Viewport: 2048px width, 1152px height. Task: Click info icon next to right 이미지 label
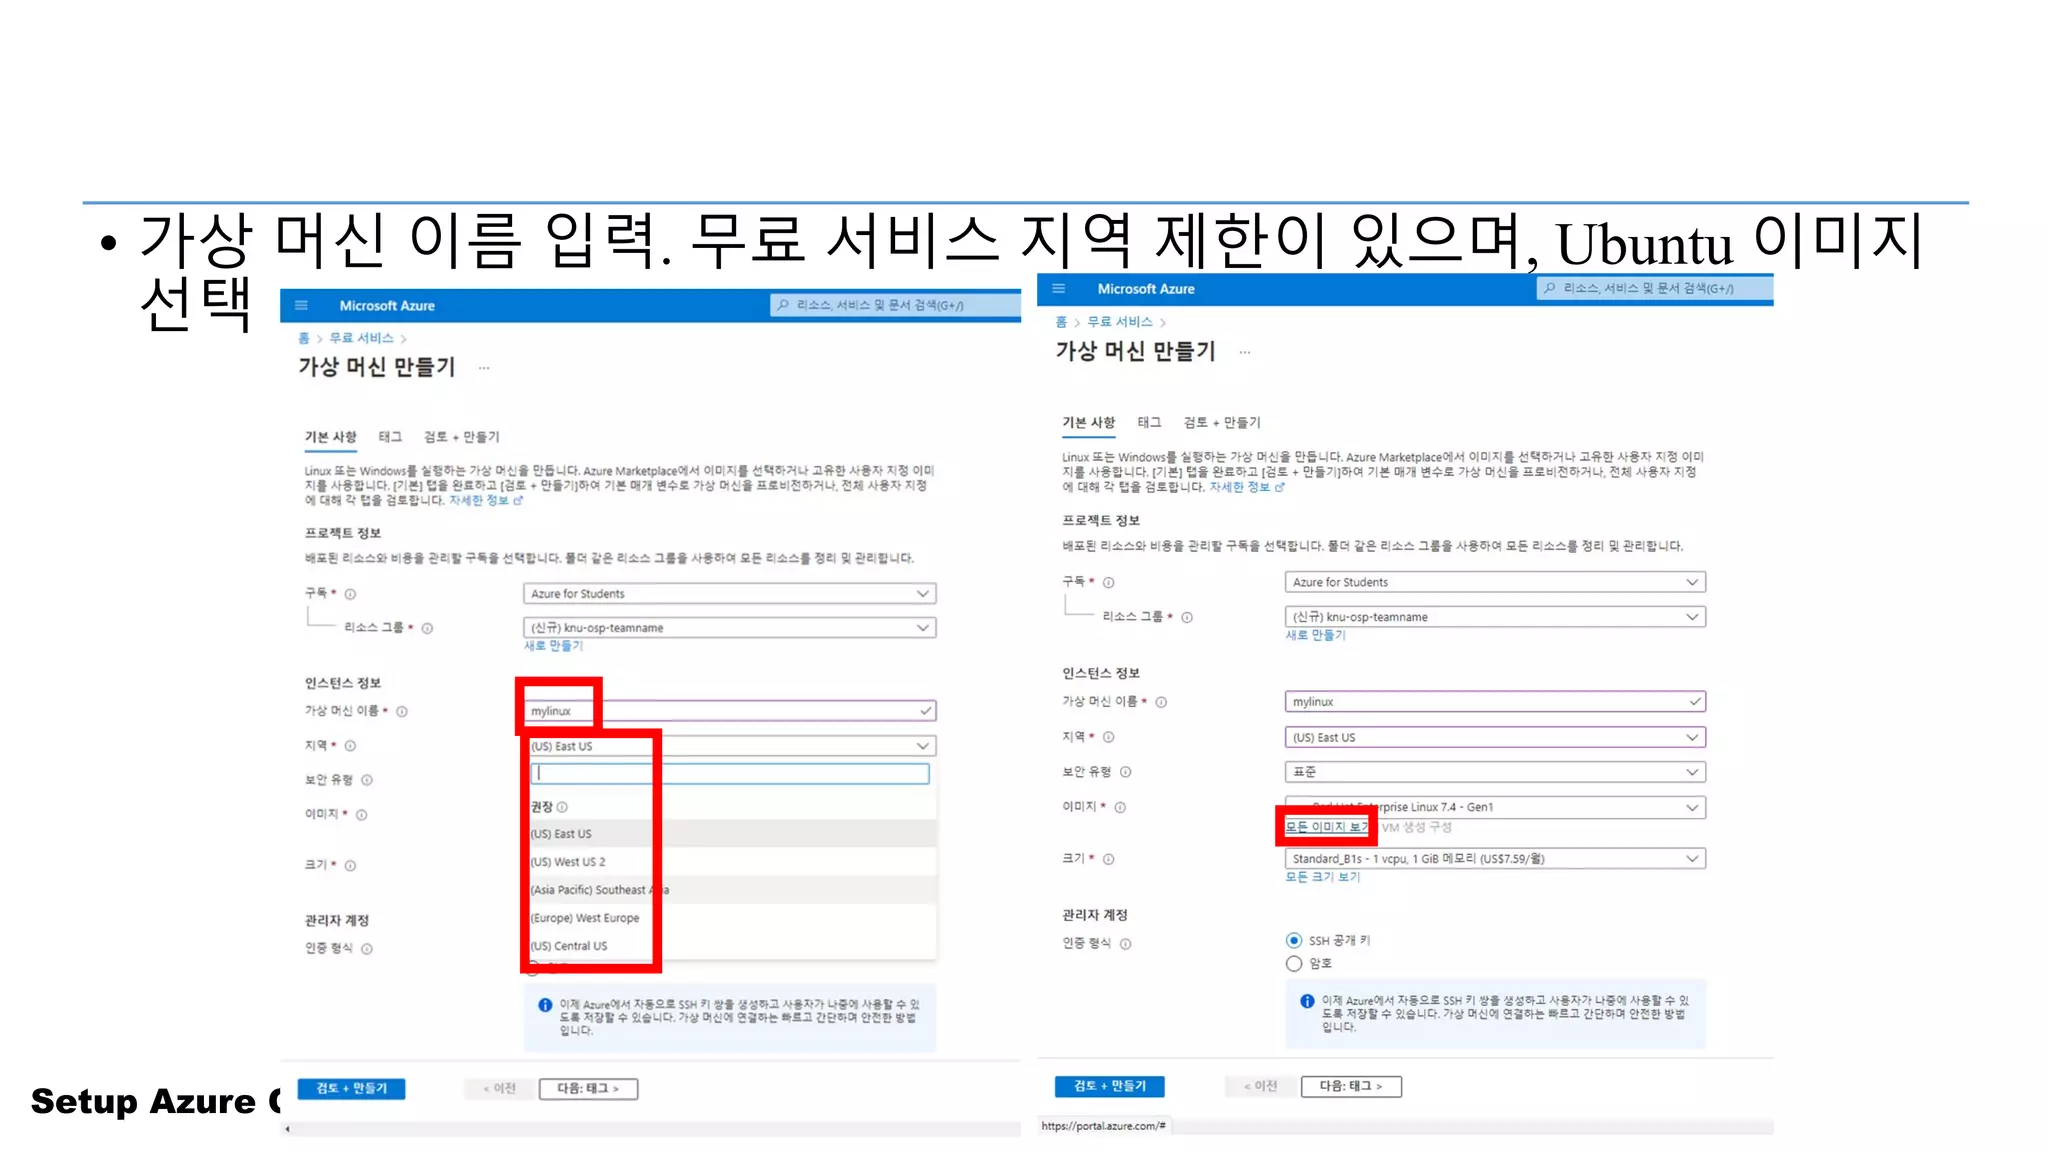tap(1120, 807)
